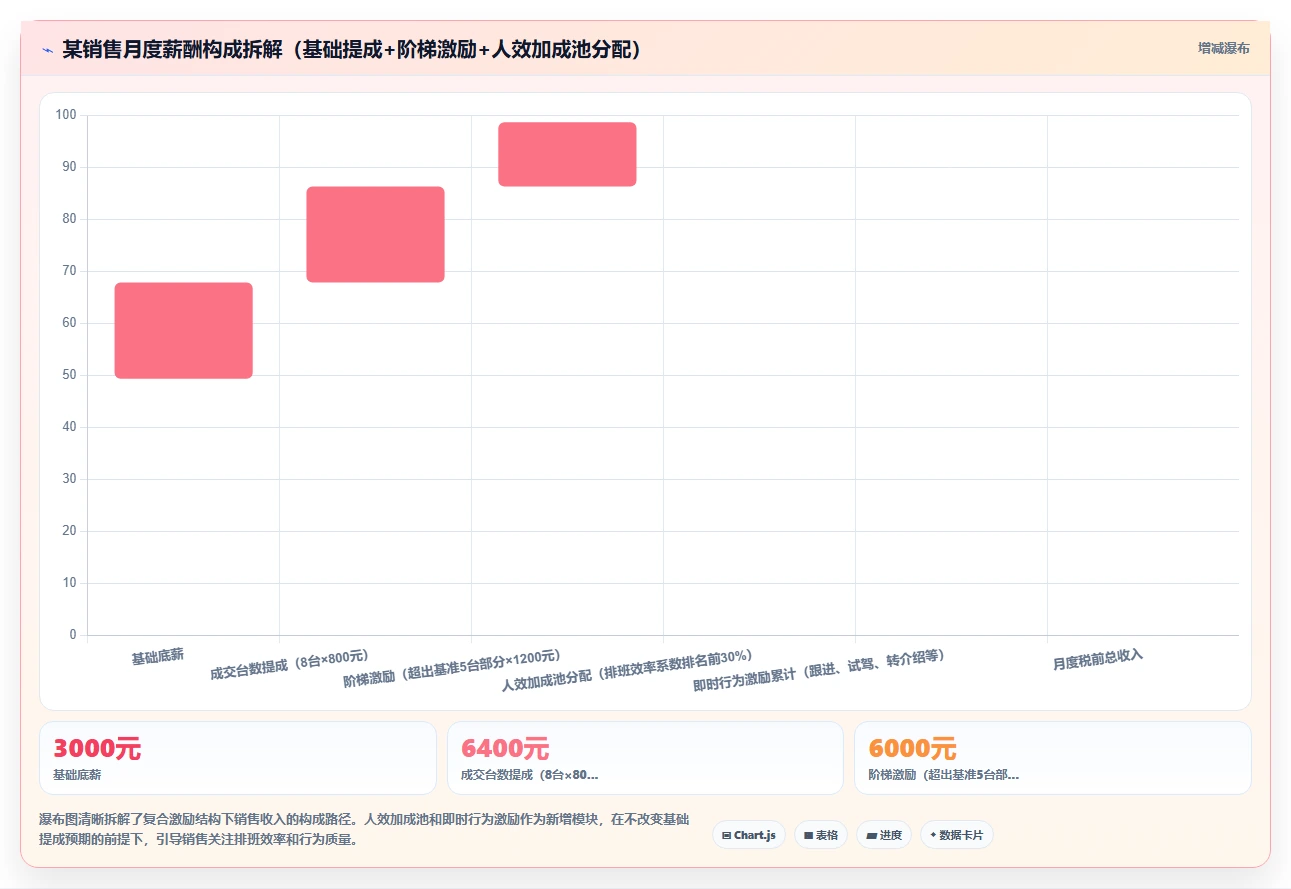Click the description paragraph starting 瀑布图清晰拆解了
This screenshot has height=889, width=1291.
pos(364,830)
